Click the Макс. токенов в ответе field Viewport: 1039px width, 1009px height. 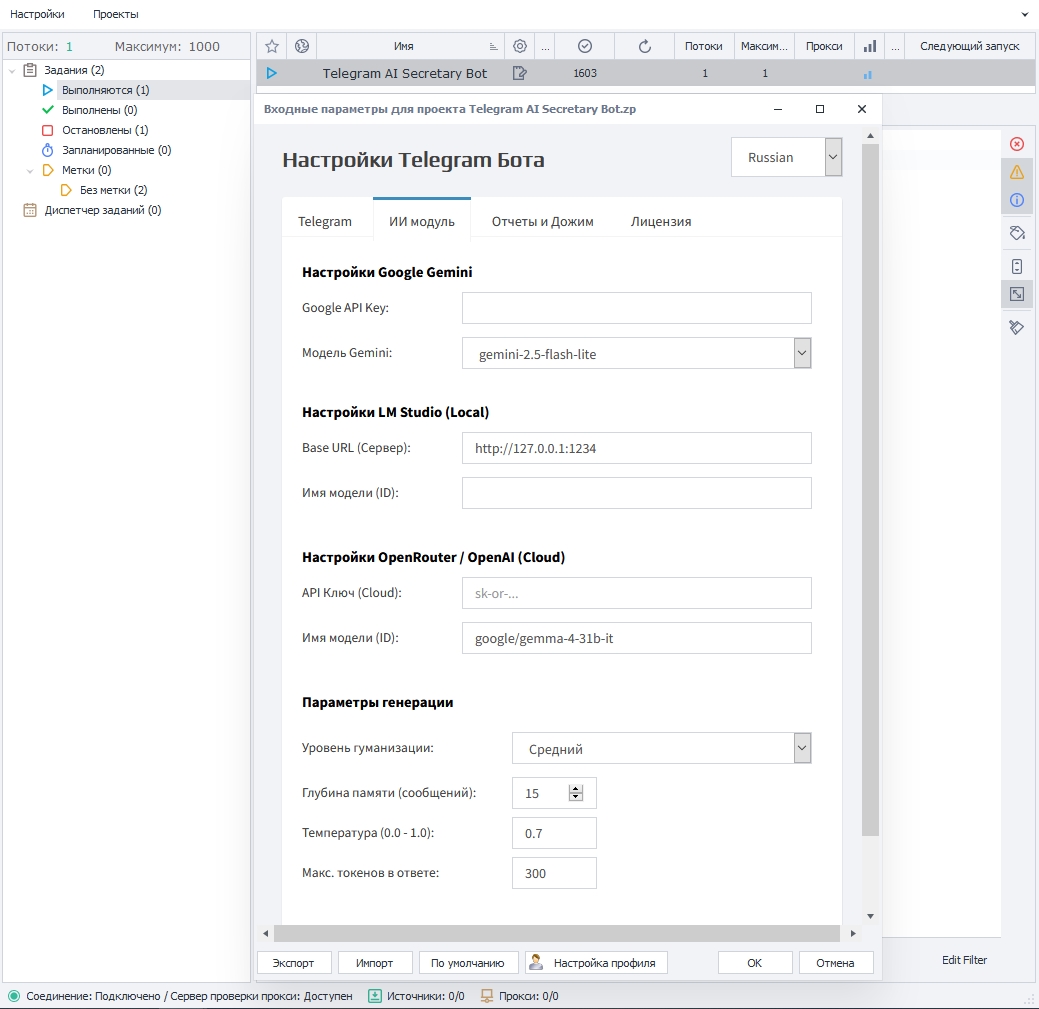[554, 873]
